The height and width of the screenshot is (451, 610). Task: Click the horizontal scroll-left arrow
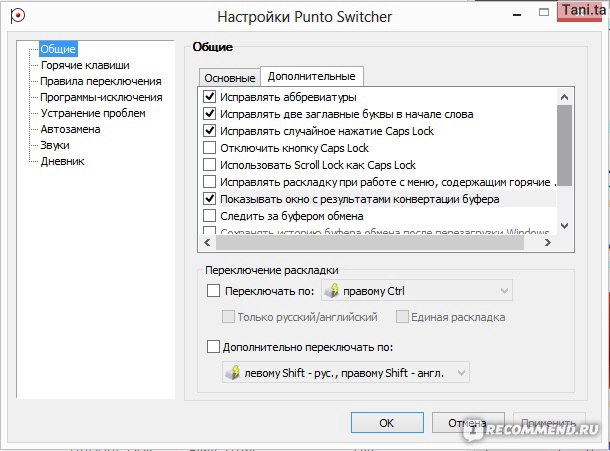point(207,242)
